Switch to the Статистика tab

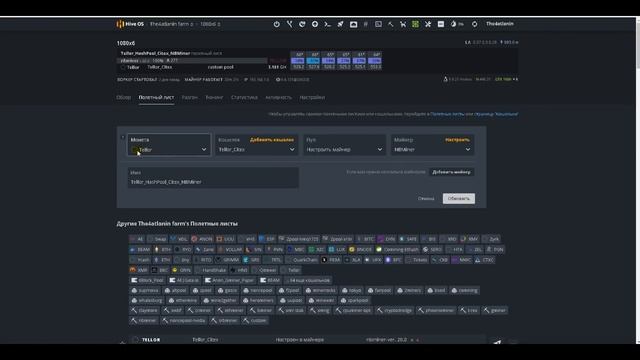244,97
